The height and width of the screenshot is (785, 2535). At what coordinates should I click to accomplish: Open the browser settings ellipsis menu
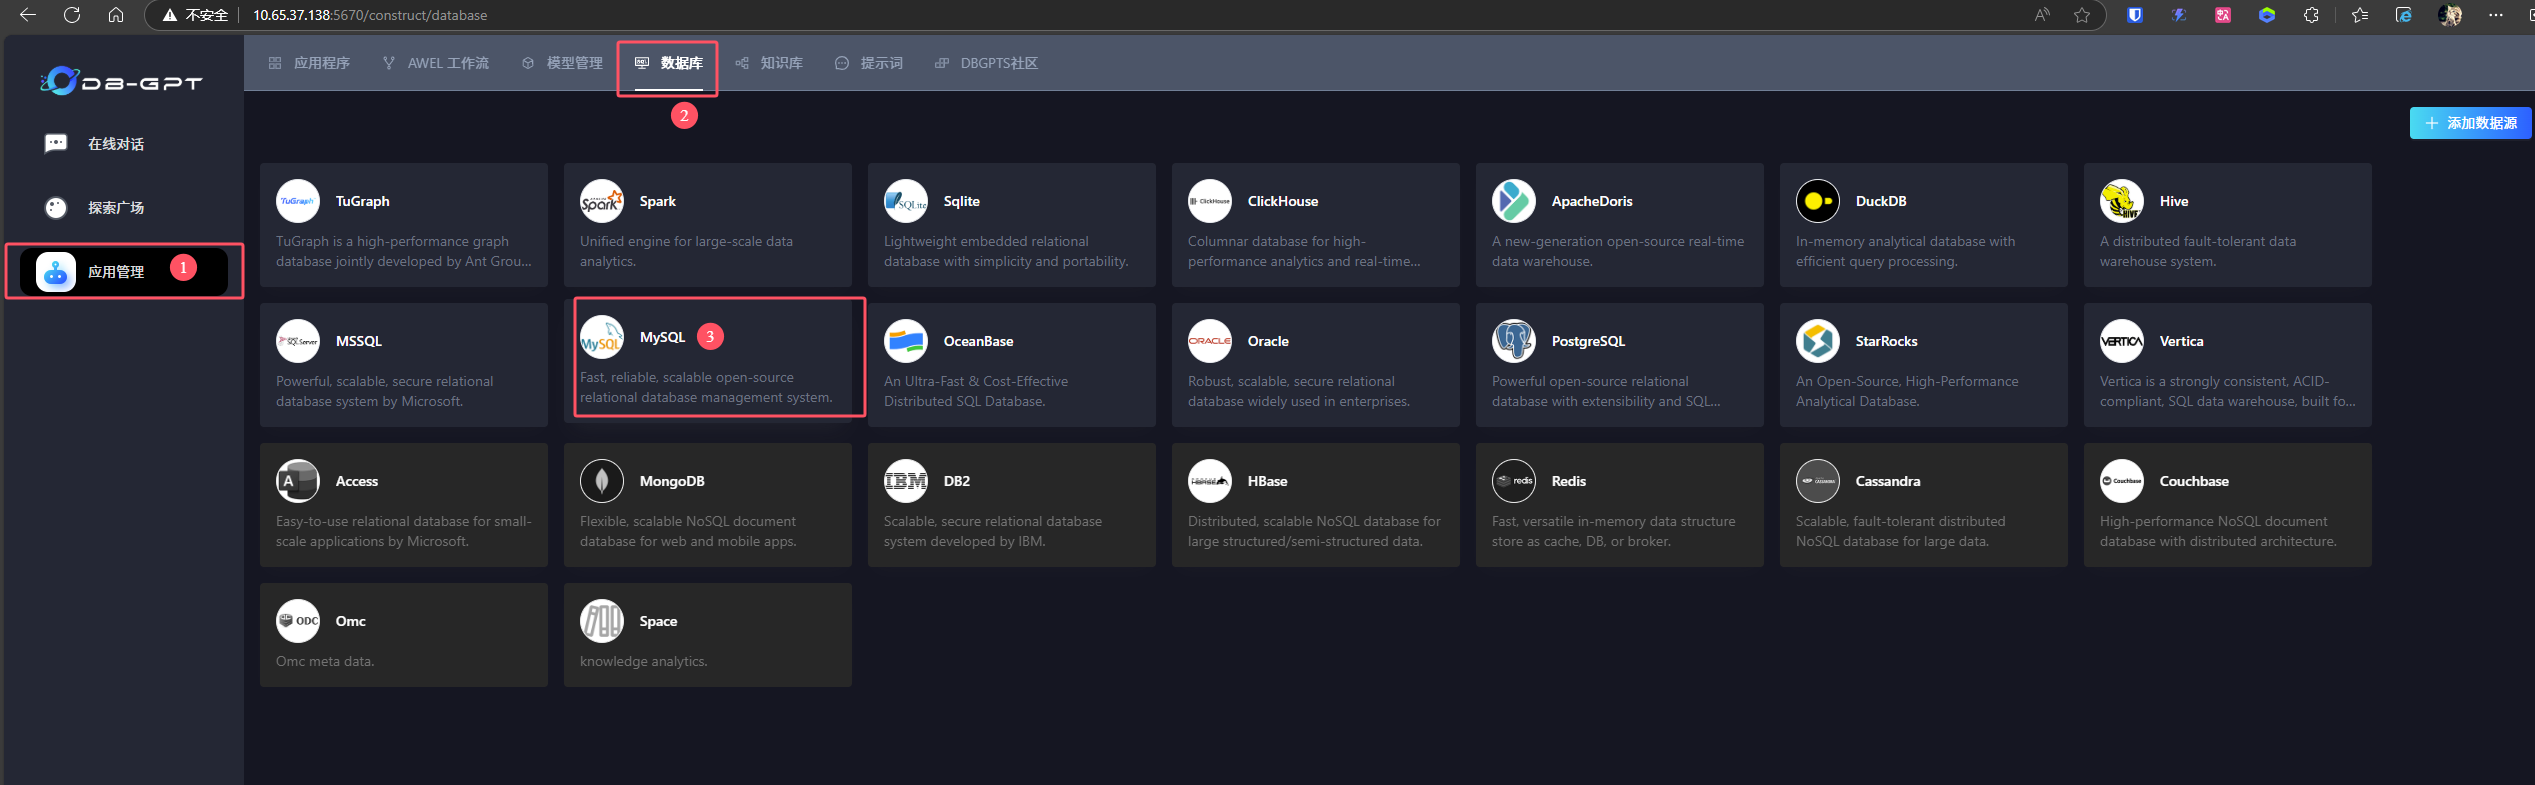(2496, 15)
